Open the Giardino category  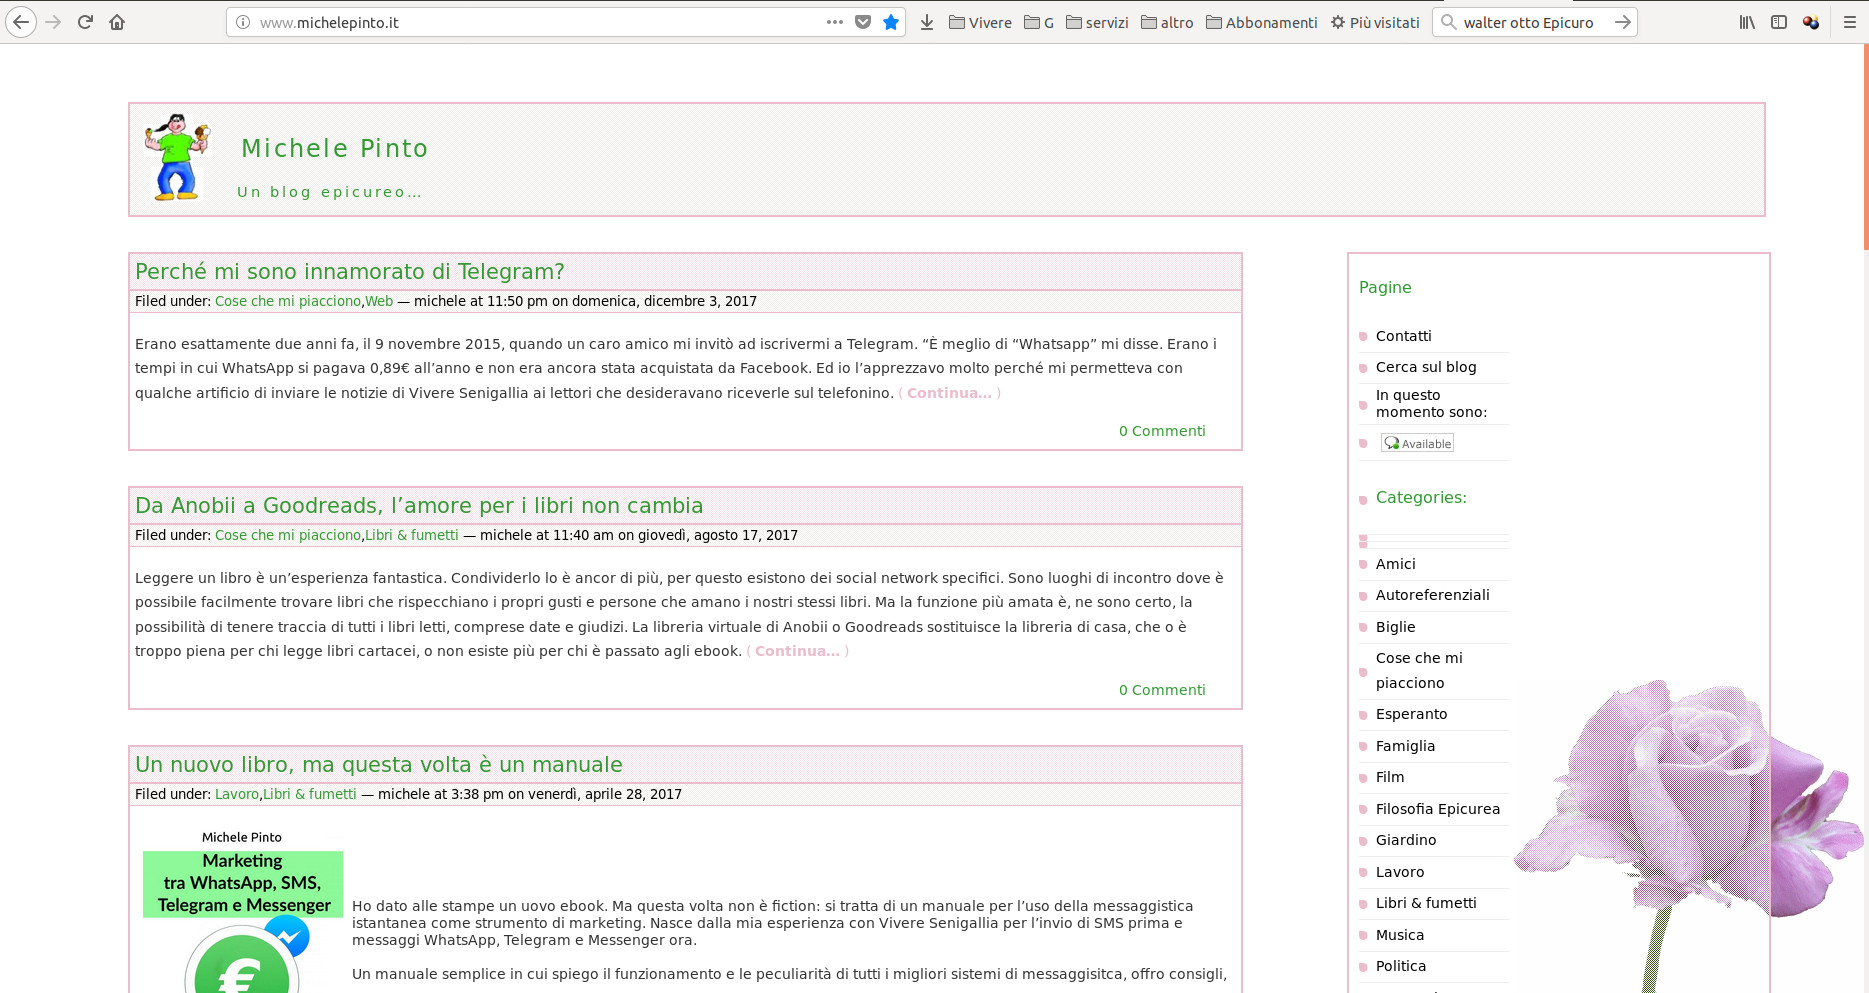pyautogui.click(x=1406, y=840)
